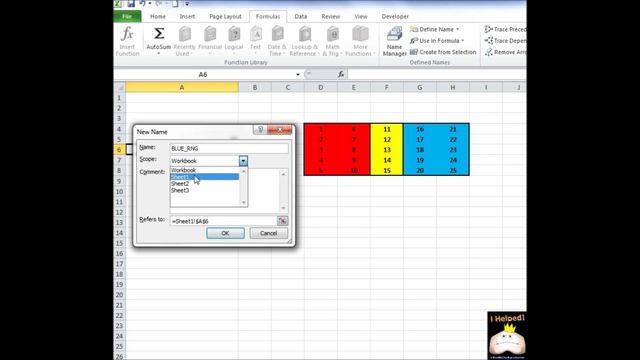Click OK in New Name dialog
The width and height of the screenshot is (640, 360).
pyautogui.click(x=225, y=233)
